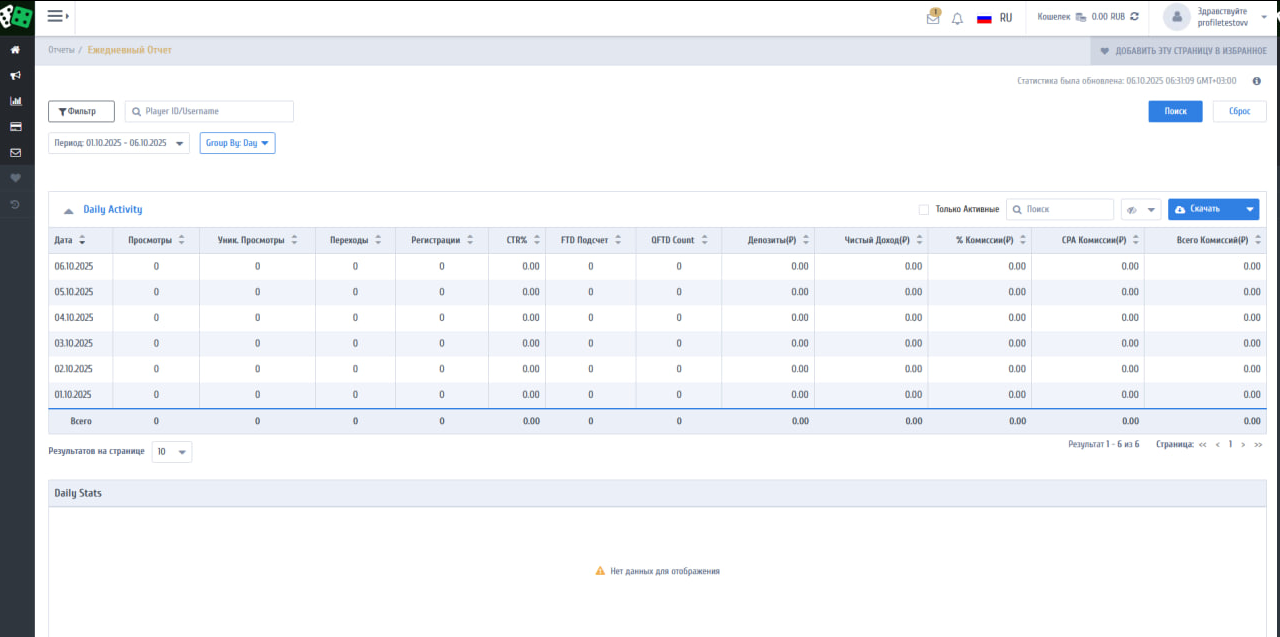Click the credit card payments sidebar icon

15,127
